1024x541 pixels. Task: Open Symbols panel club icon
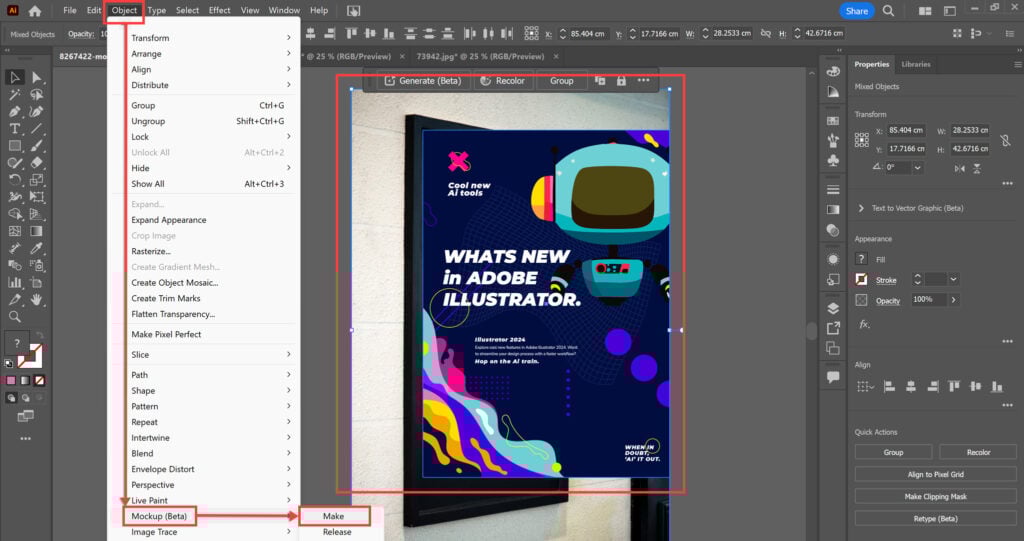click(x=833, y=161)
